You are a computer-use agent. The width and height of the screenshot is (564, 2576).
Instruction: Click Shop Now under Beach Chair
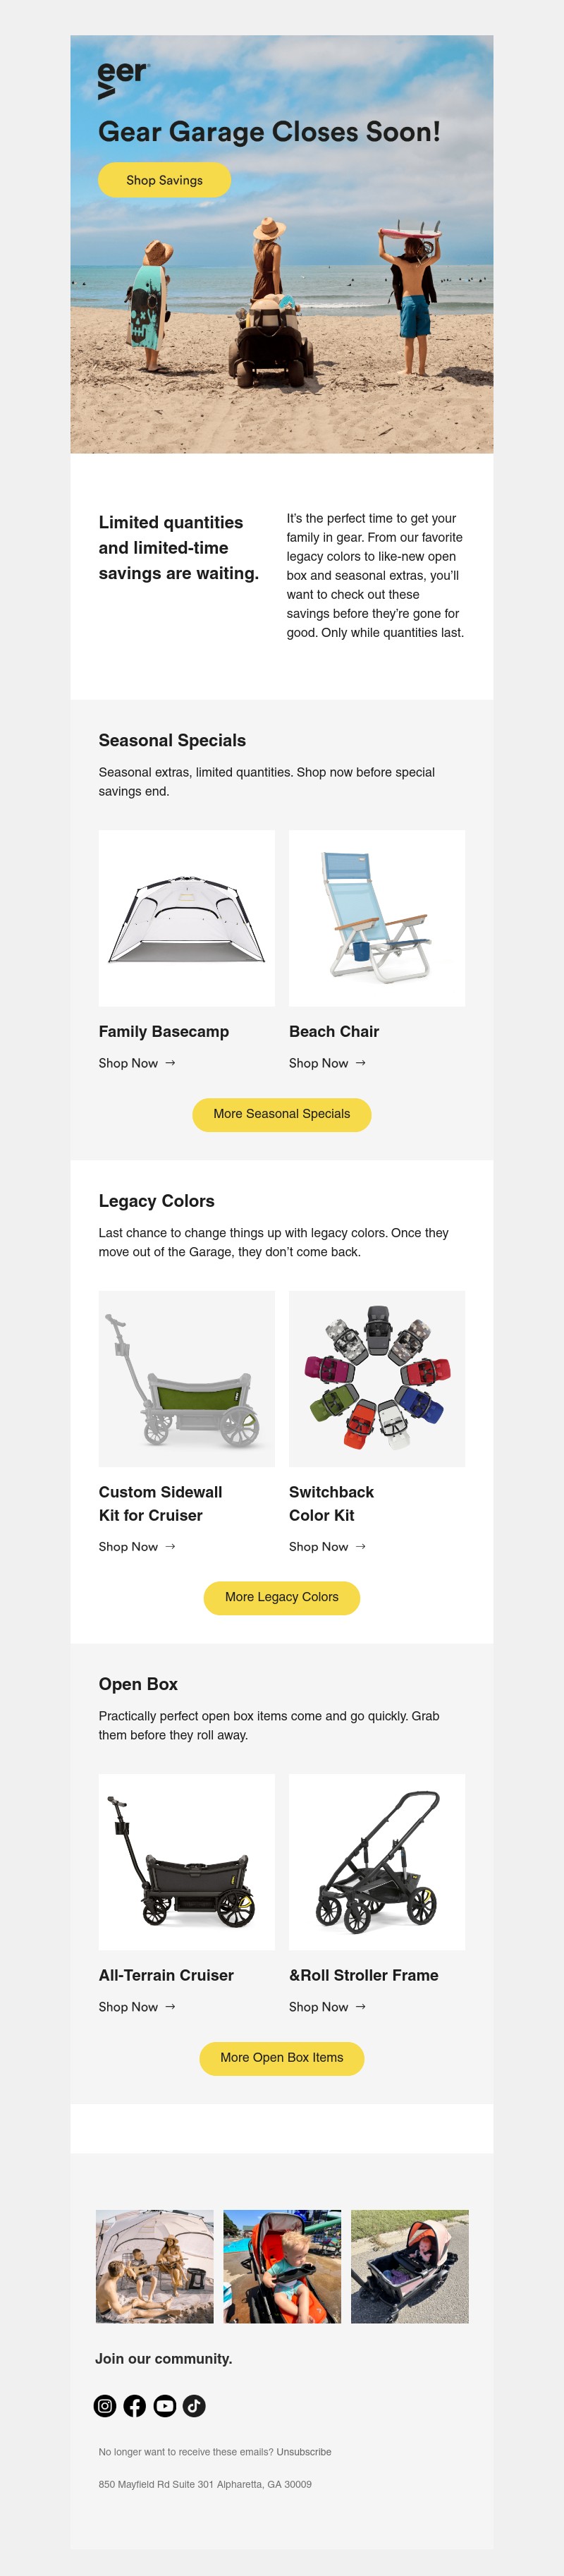(327, 1063)
